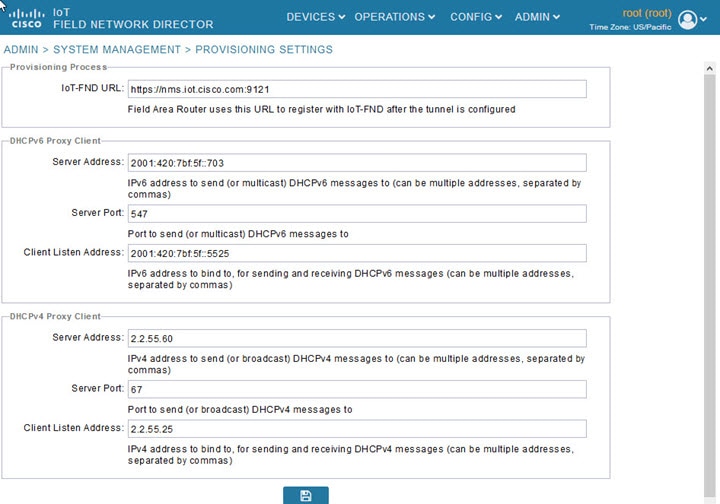The image size is (720, 504).
Task: Open the OPERATIONS menu
Action: pos(394,17)
